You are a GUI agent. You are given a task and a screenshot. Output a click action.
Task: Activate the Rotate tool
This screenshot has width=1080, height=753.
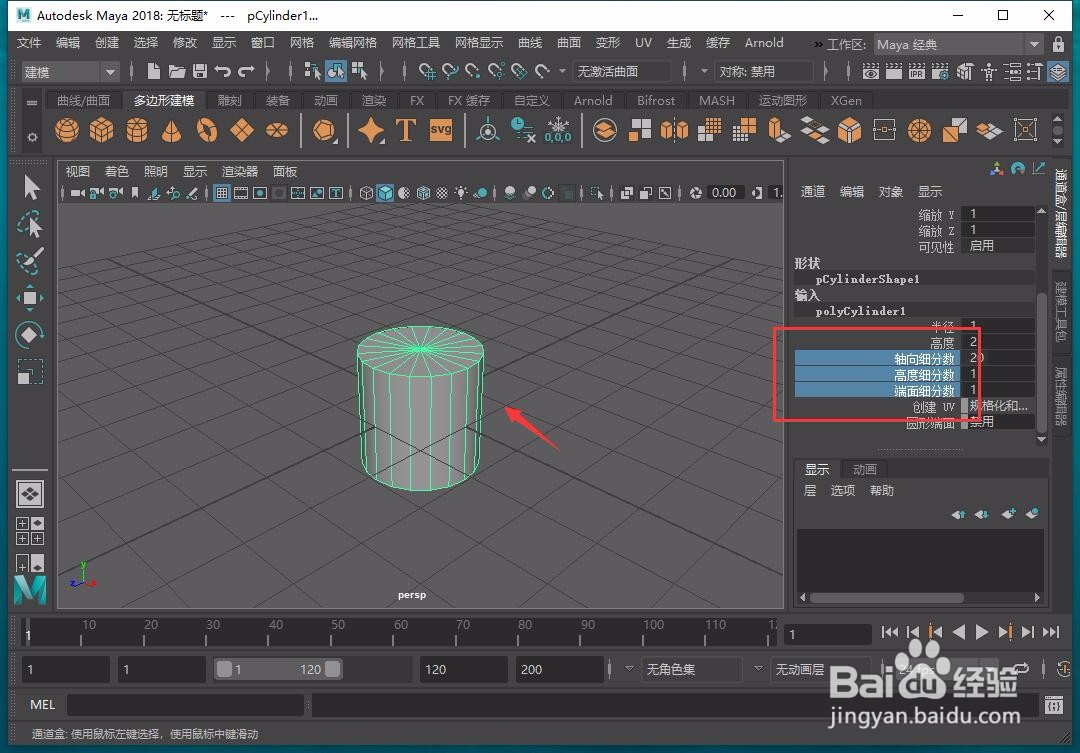30,335
